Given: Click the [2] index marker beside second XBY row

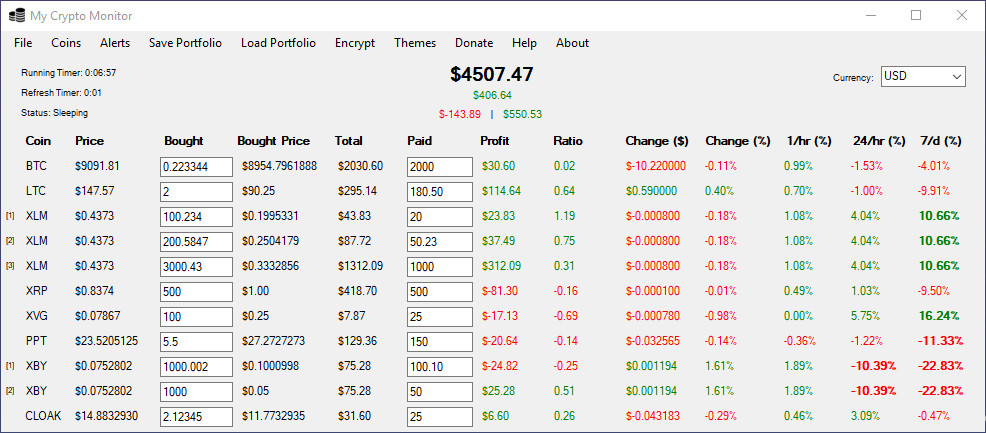Looking at the screenshot, I should (10, 391).
